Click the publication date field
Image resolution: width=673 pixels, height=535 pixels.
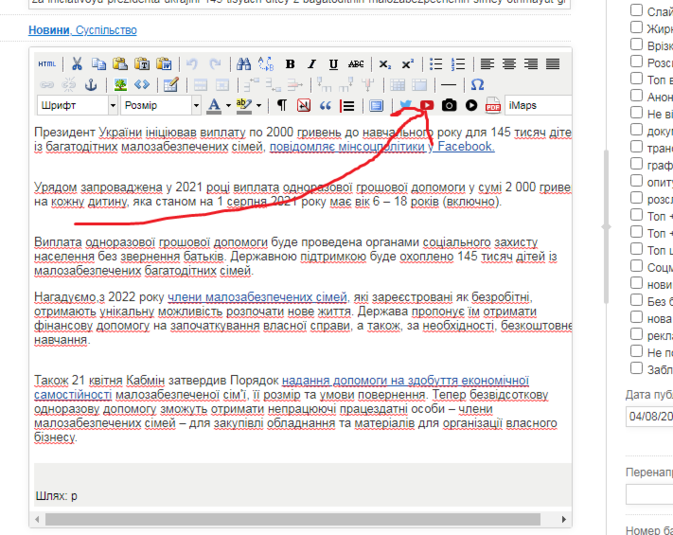click(x=650, y=415)
